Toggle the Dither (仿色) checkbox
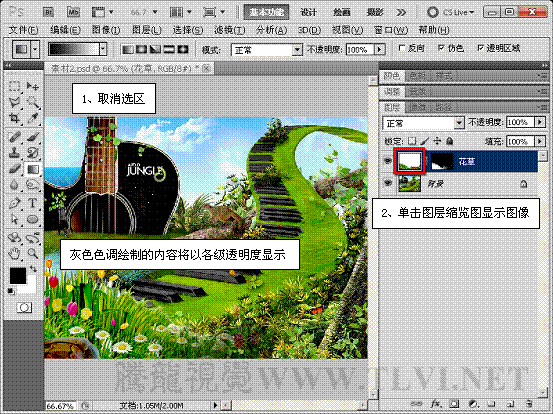Screen dimensions: 553x414 [x=441, y=48]
